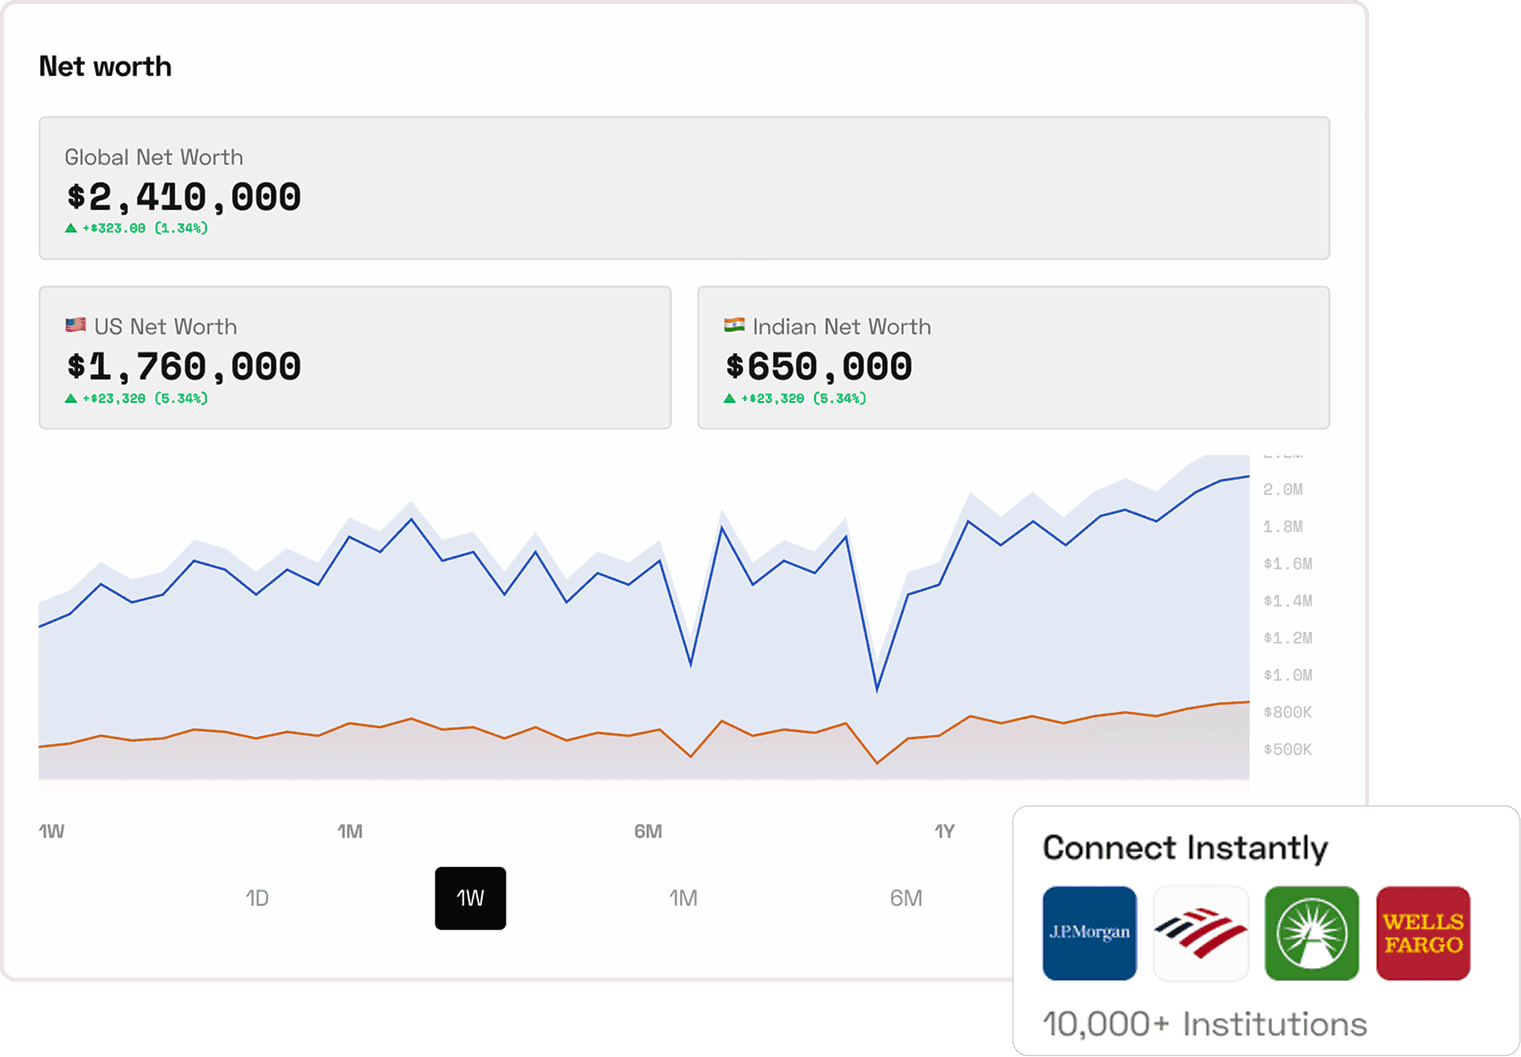Click the J.P. Morgan bank icon
Image resolution: width=1521 pixels, height=1057 pixels.
pyautogui.click(x=1089, y=933)
